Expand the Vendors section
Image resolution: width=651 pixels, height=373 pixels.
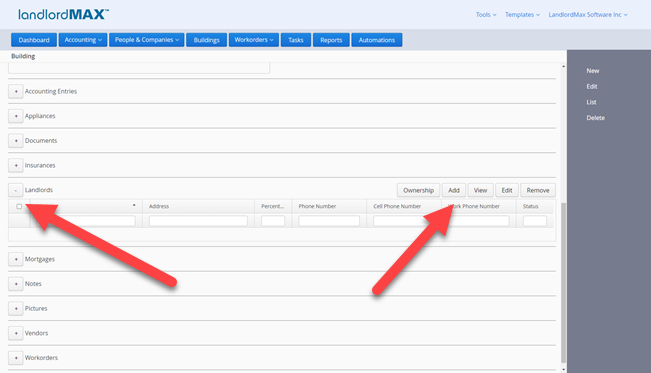pos(16,333)
